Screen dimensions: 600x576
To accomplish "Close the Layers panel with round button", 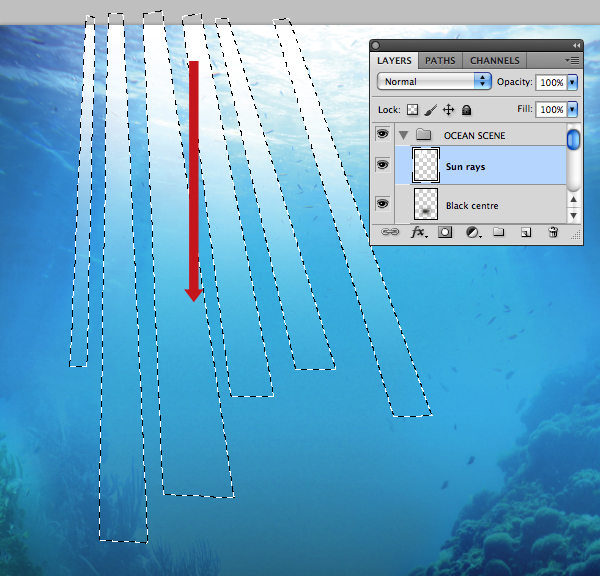I will pos(375,46).
